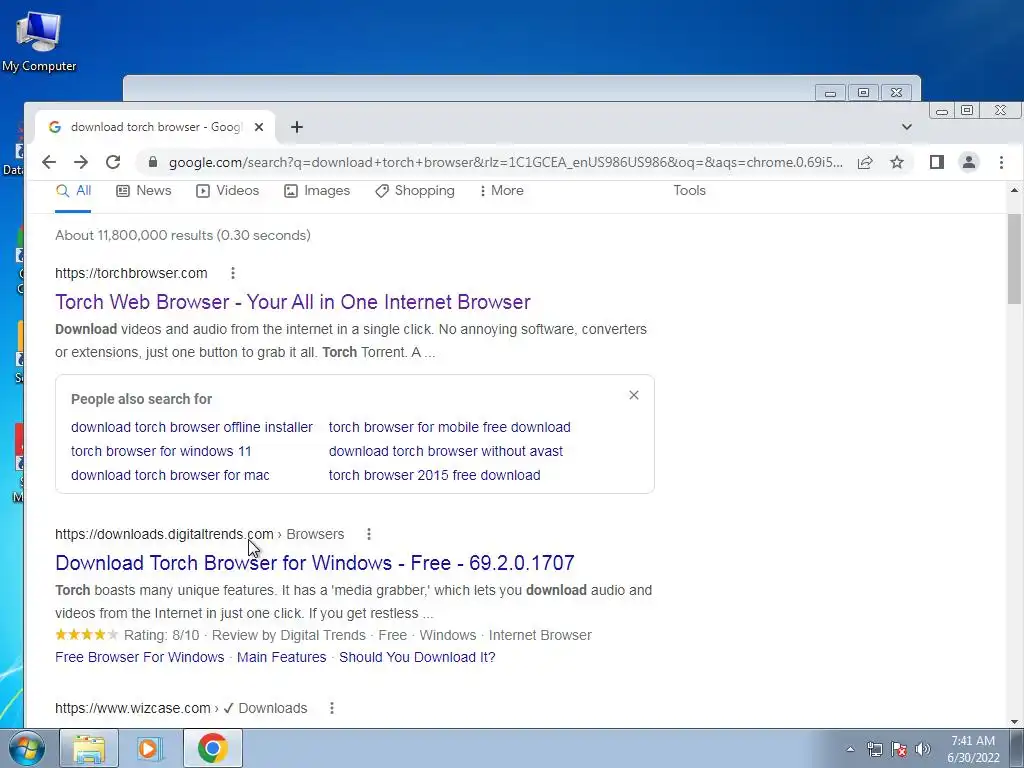This screenshot has height=768, width=1024.
Task: Click the downloads.digitaltrends.com URL text
Action: tap(165, 534)
